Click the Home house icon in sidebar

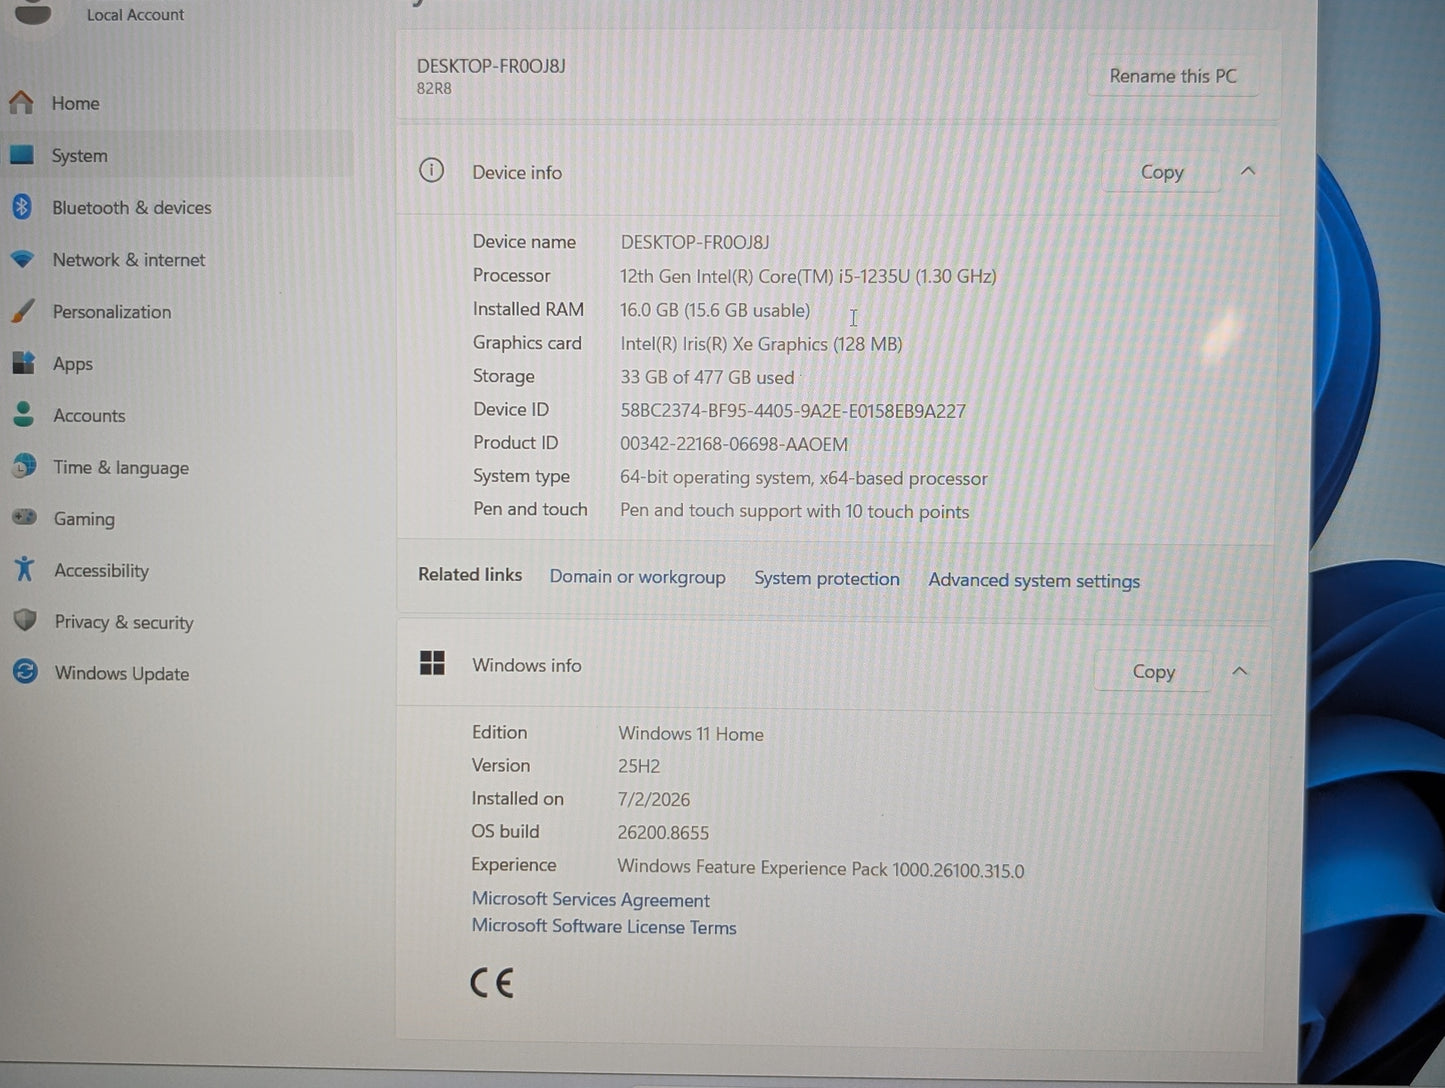tap(21, 102)
